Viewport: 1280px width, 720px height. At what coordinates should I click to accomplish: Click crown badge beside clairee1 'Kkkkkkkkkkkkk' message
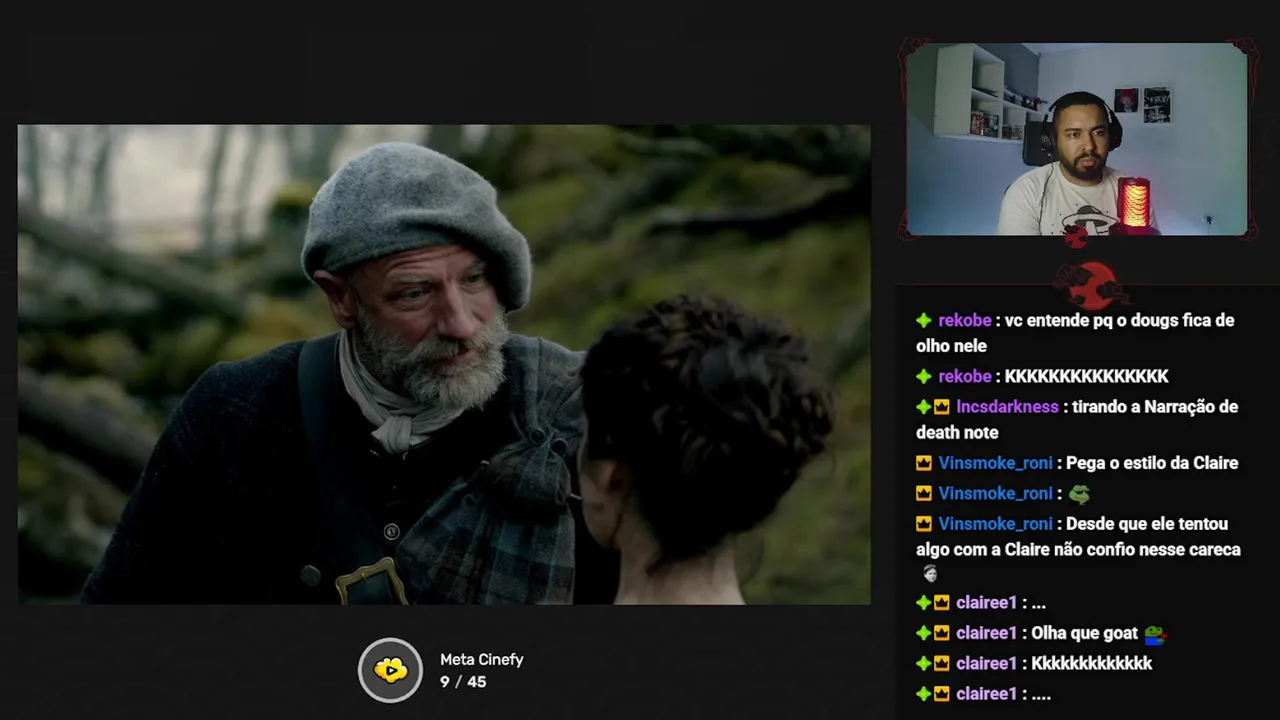coord(942,663)
